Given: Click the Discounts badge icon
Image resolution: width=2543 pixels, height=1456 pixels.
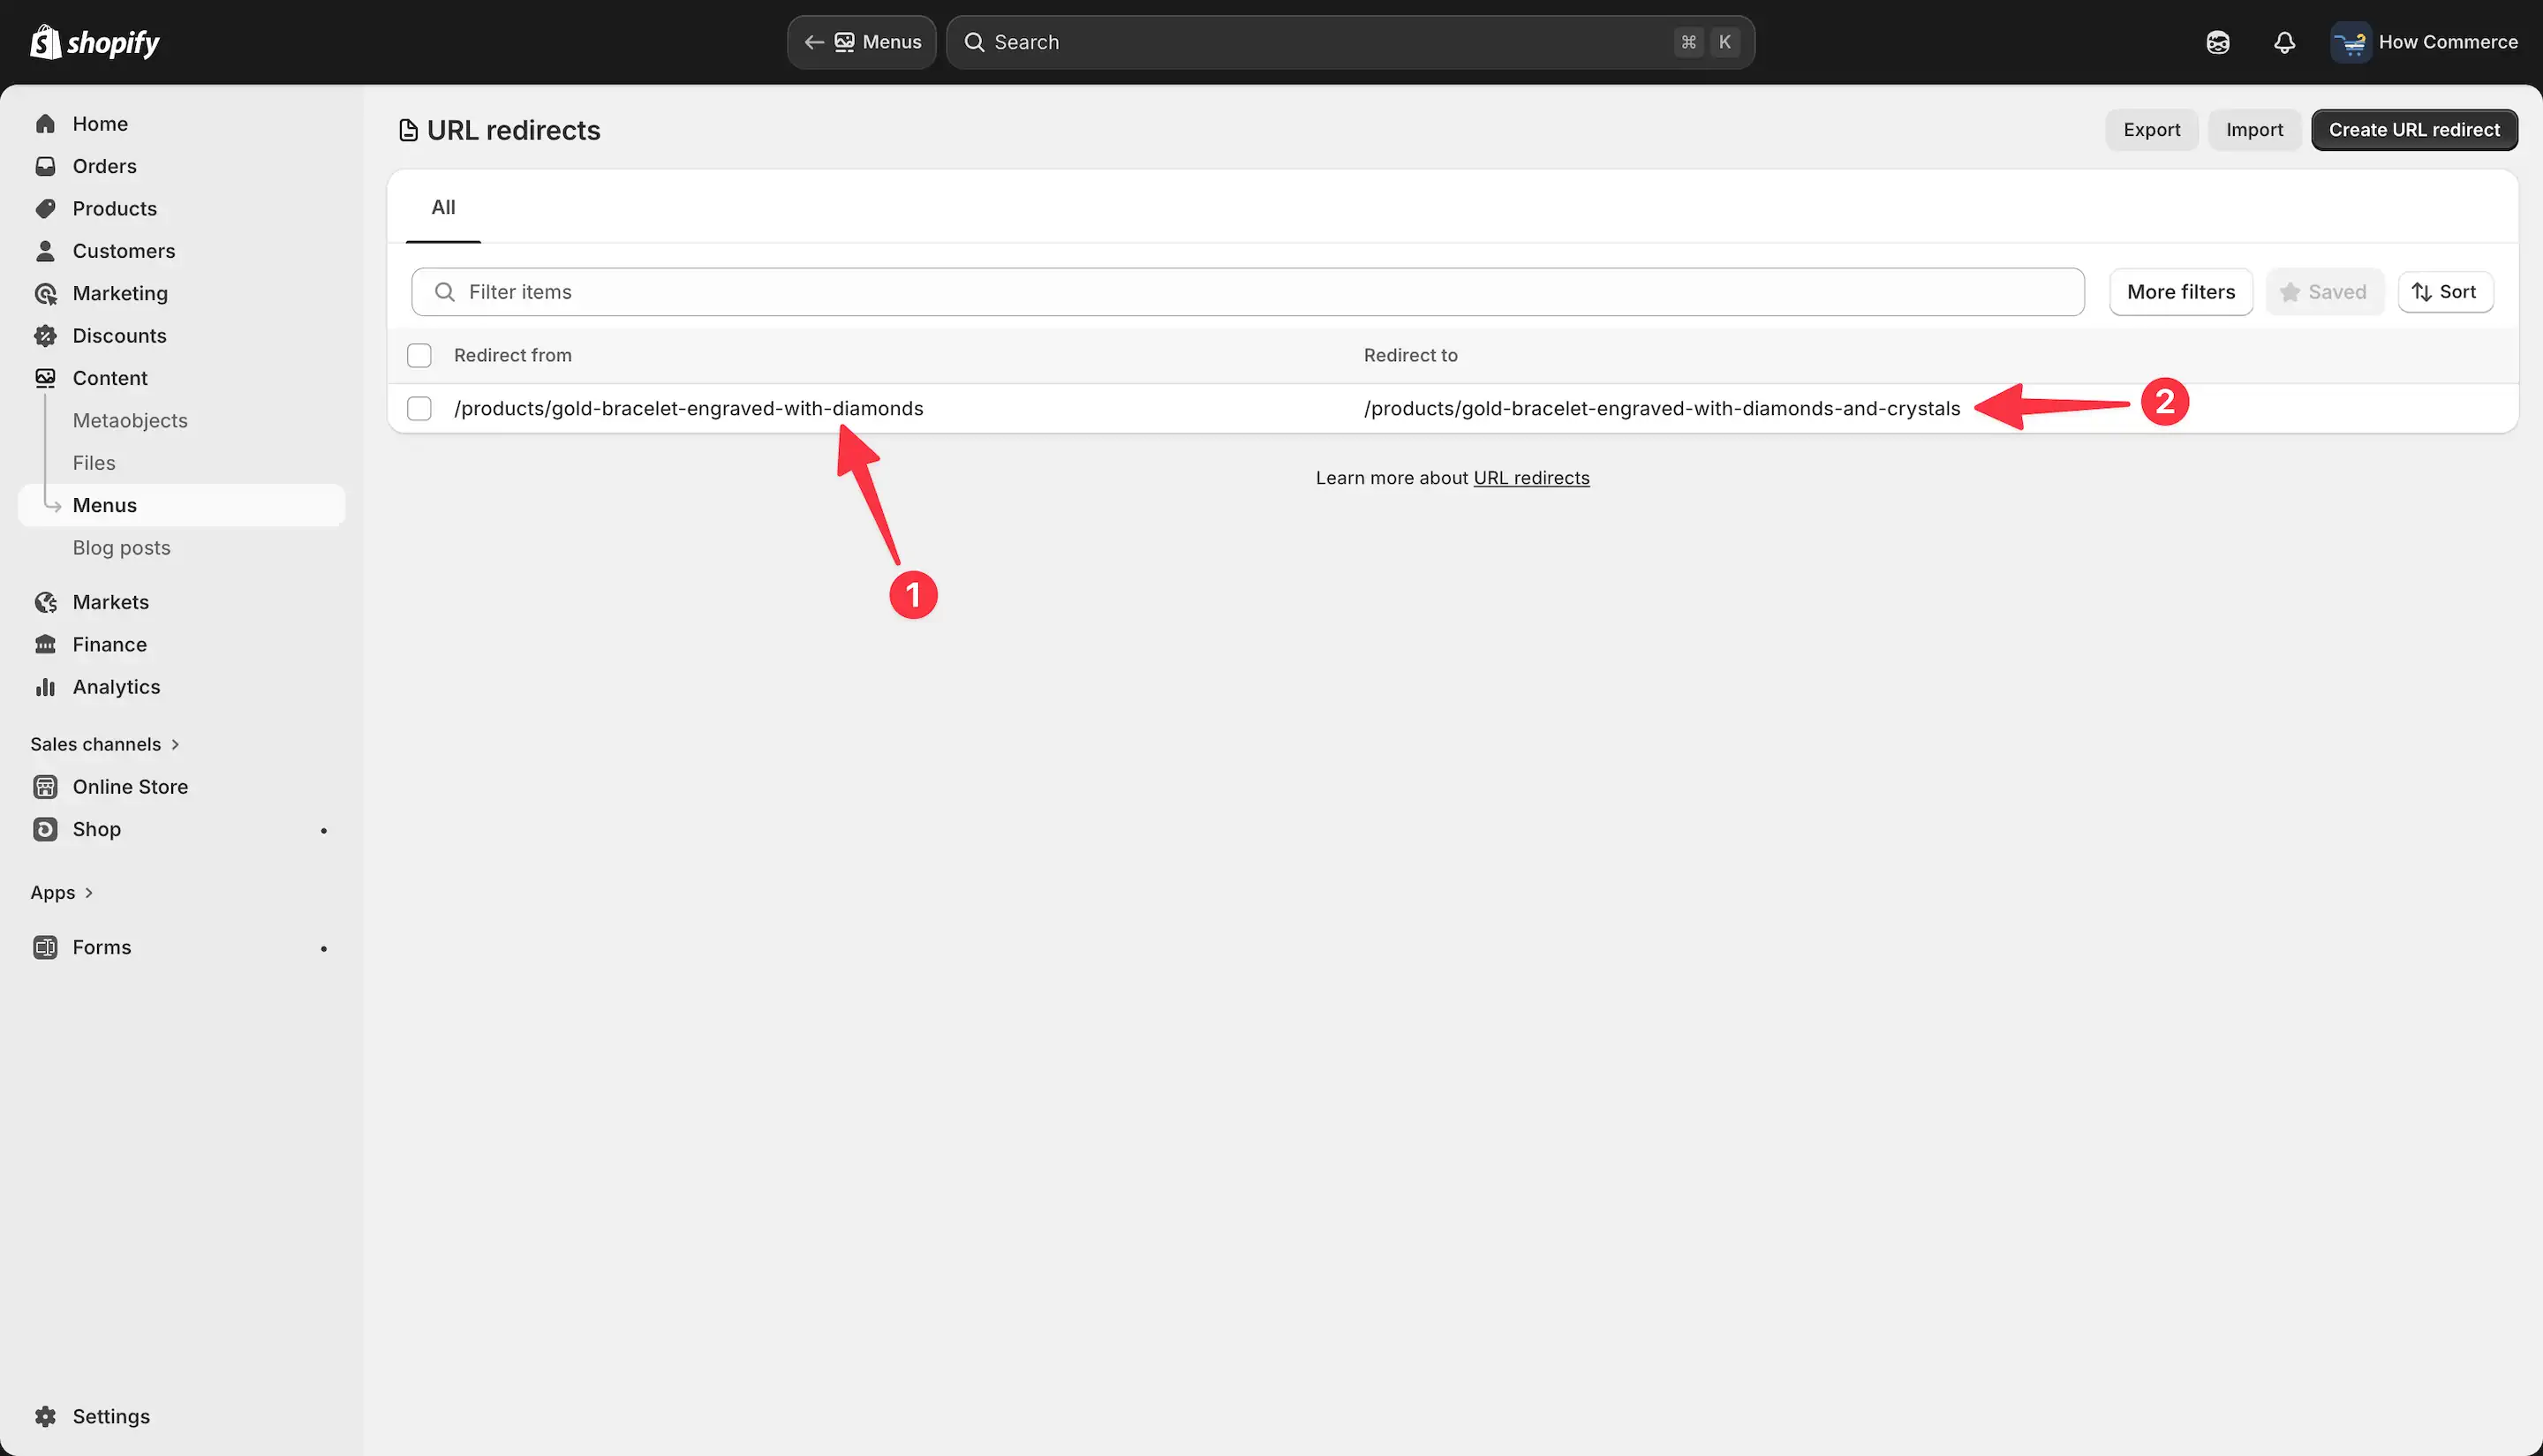Looking at the screenshot, I should tap(45, 336).
